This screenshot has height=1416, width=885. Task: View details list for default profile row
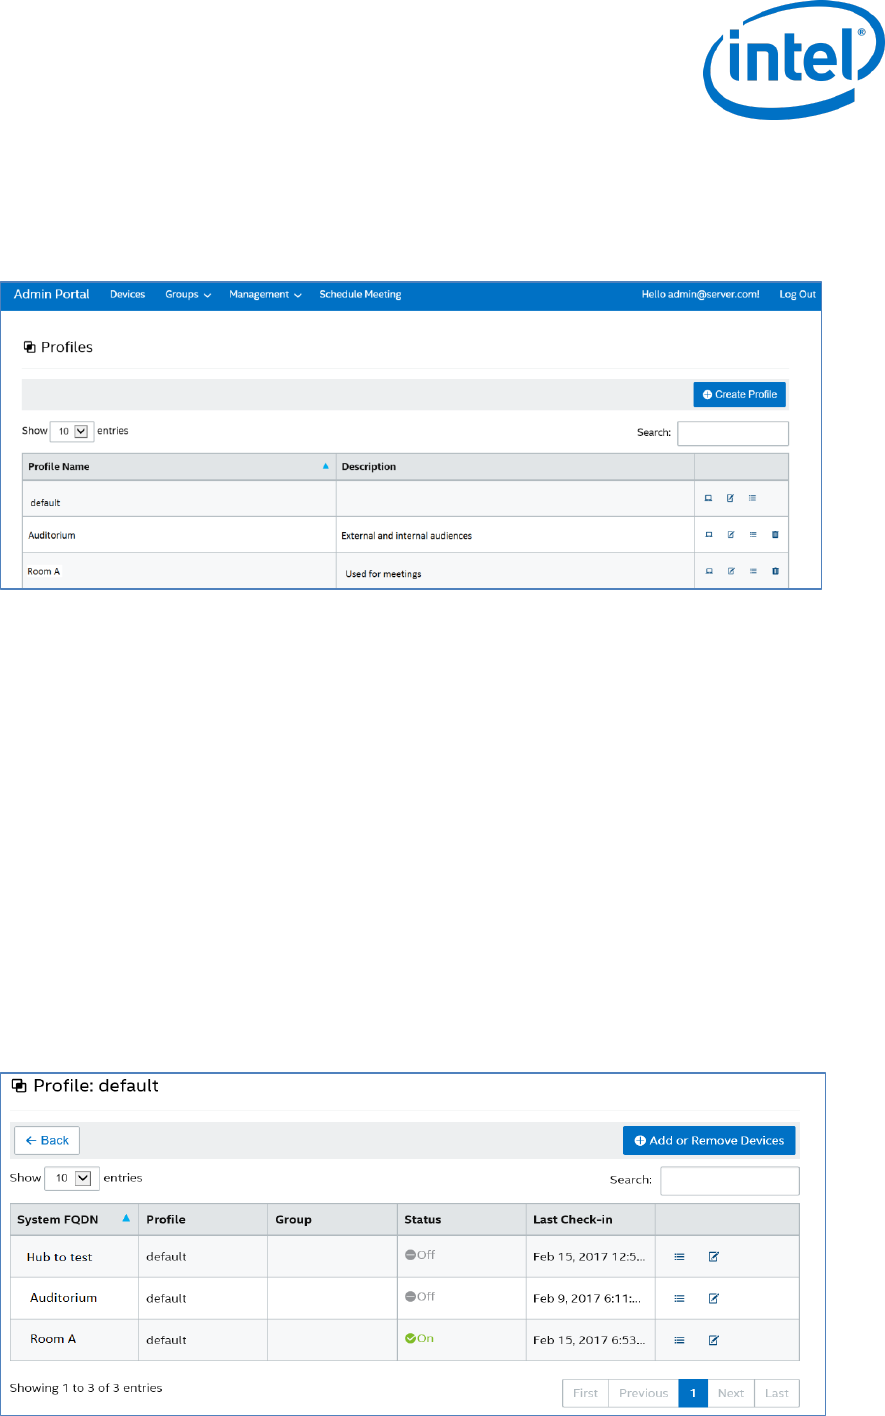click(753, 498)
